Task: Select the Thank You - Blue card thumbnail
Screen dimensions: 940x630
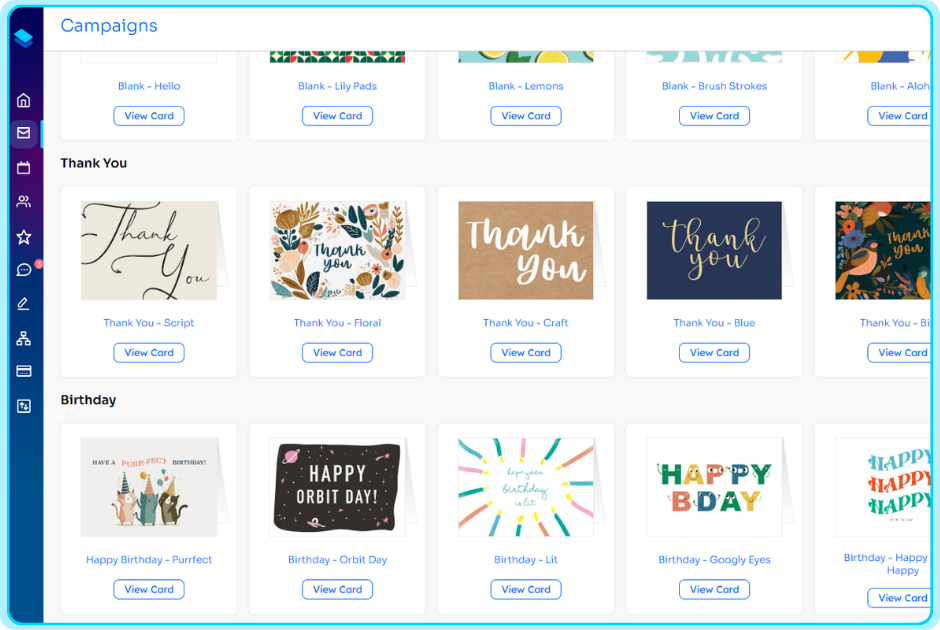Action: (x=715, y=251)
